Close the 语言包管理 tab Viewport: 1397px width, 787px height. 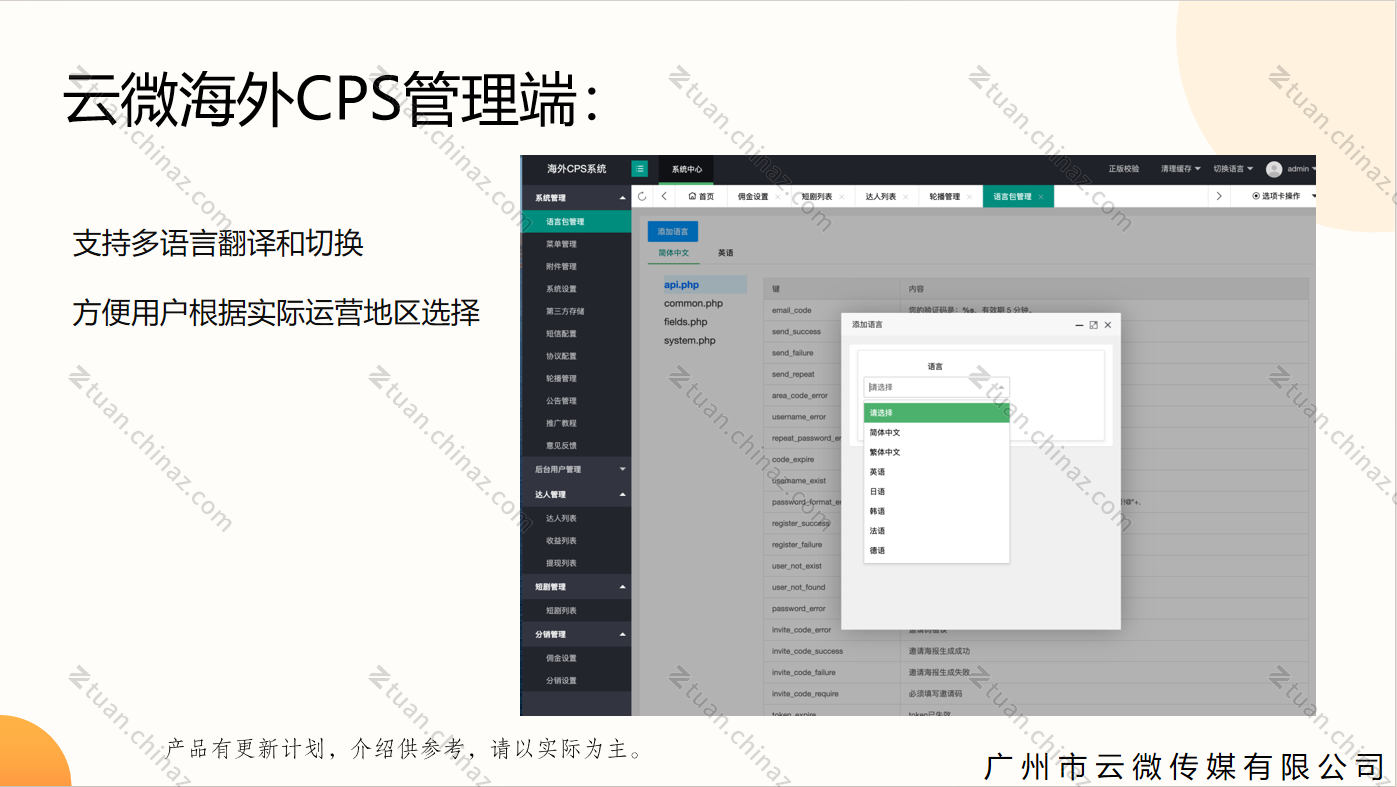point(1041,197)
